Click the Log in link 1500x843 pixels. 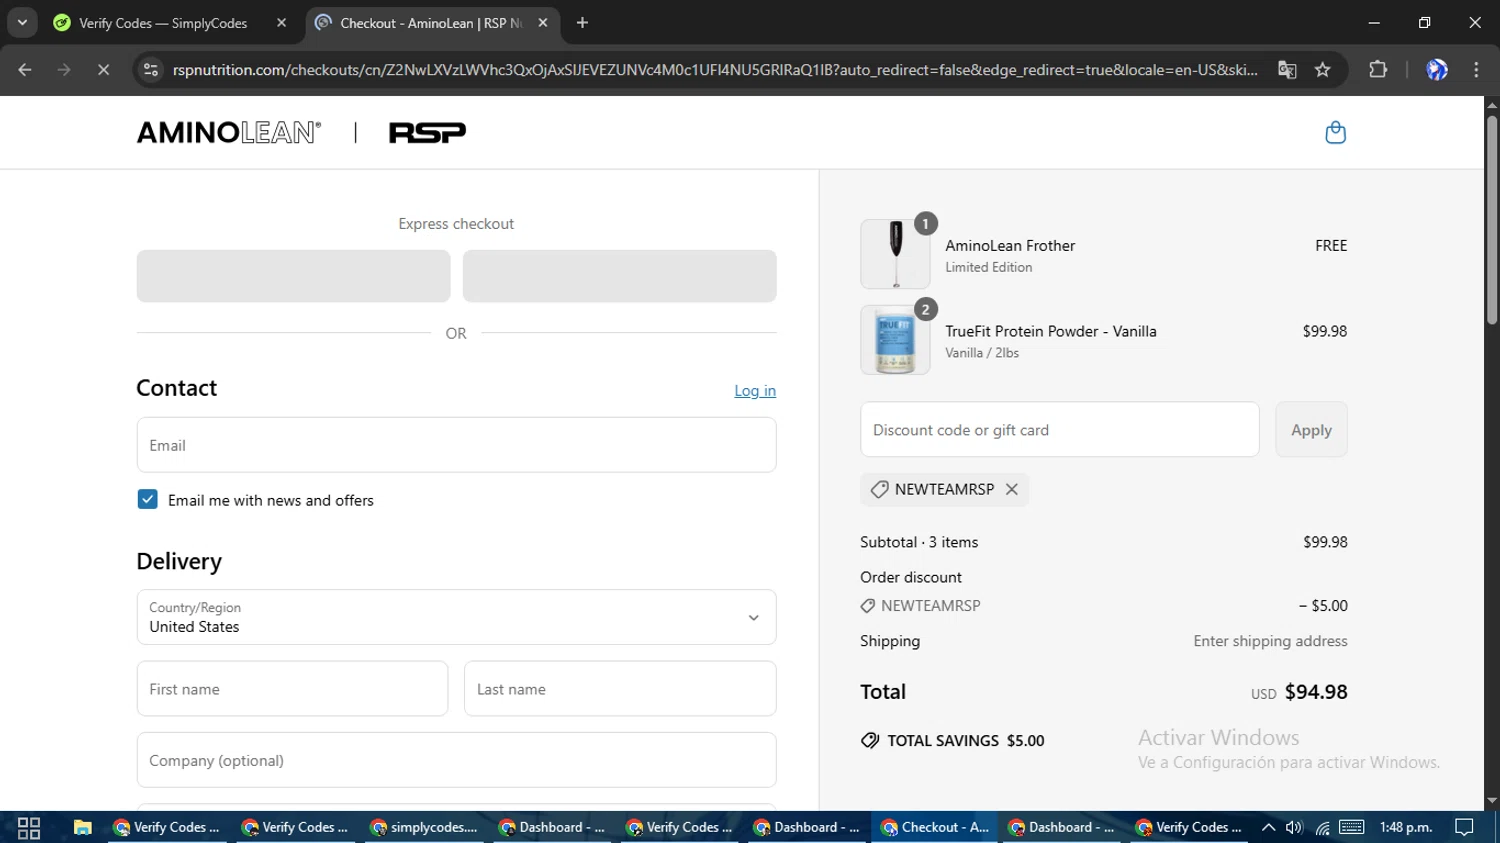(x=755, y=391)
